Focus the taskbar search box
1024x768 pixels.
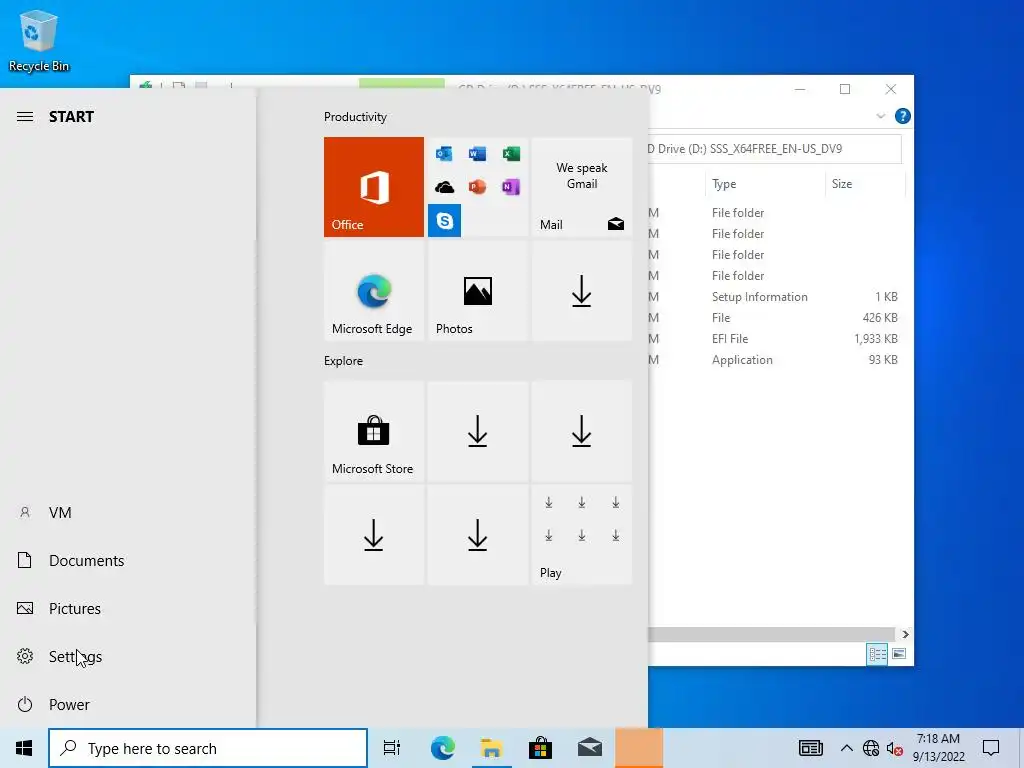pyautogui.click(x=208, y=748)
